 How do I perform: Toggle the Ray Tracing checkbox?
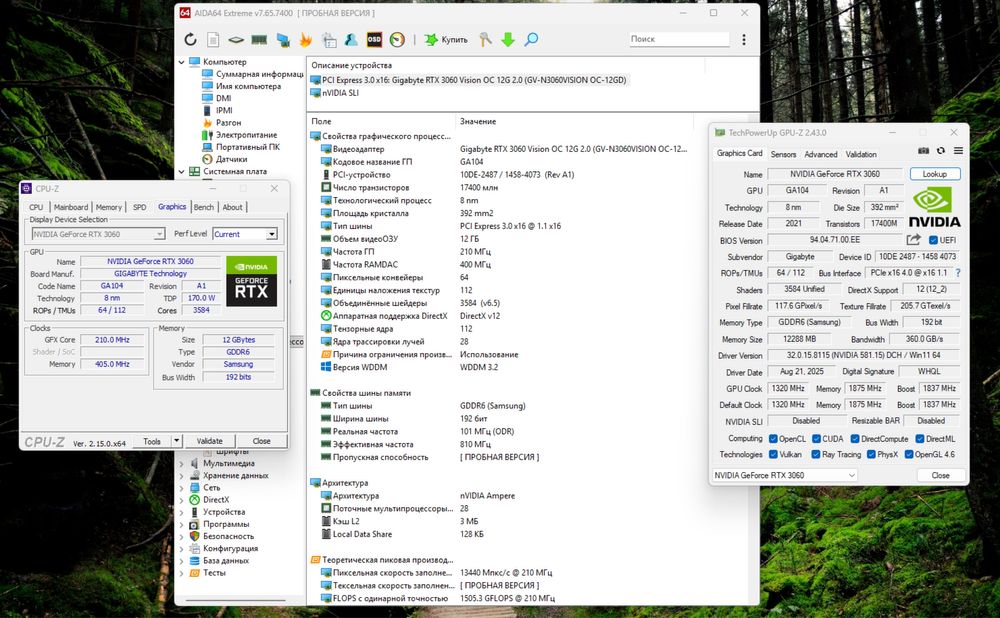(814, 454)
